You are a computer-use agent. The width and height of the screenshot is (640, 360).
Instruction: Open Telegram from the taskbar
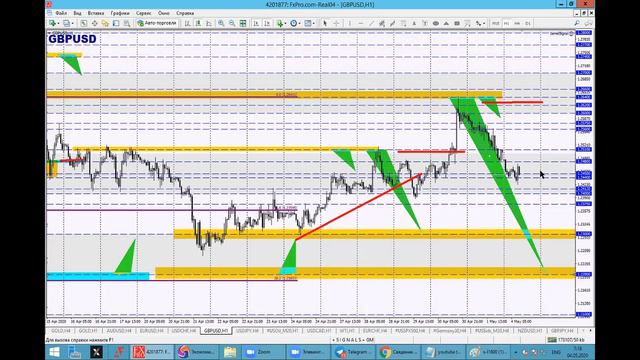(x=353, y=352)
